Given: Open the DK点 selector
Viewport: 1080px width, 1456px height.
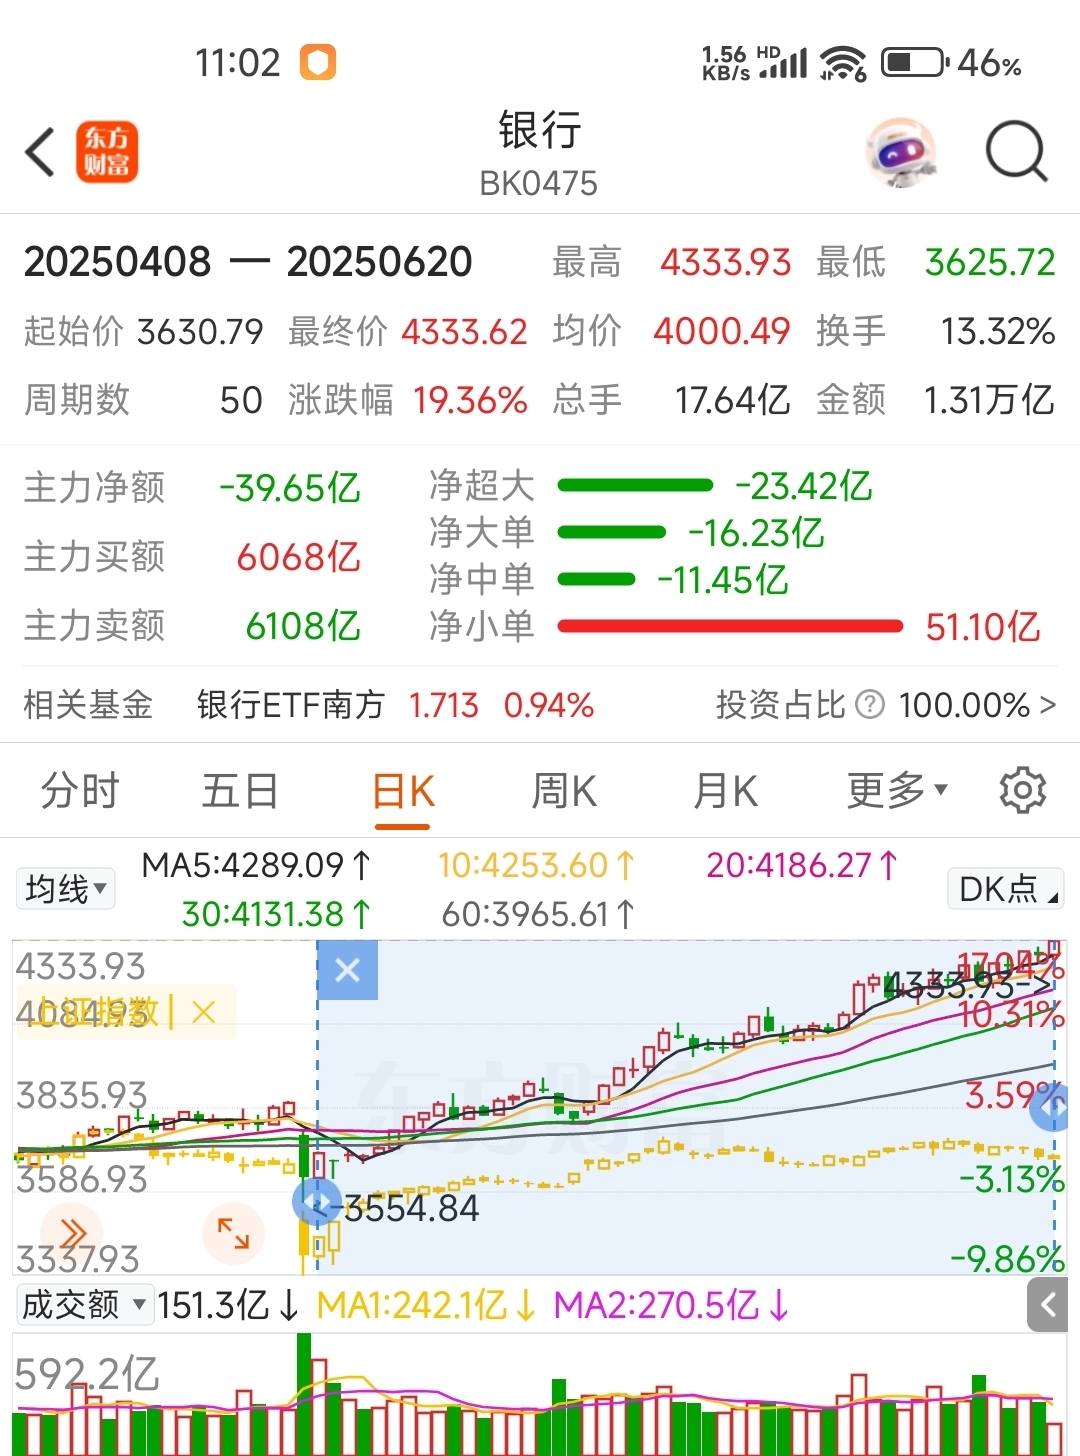Looking at the screenshot, I should click(1006, 888).
